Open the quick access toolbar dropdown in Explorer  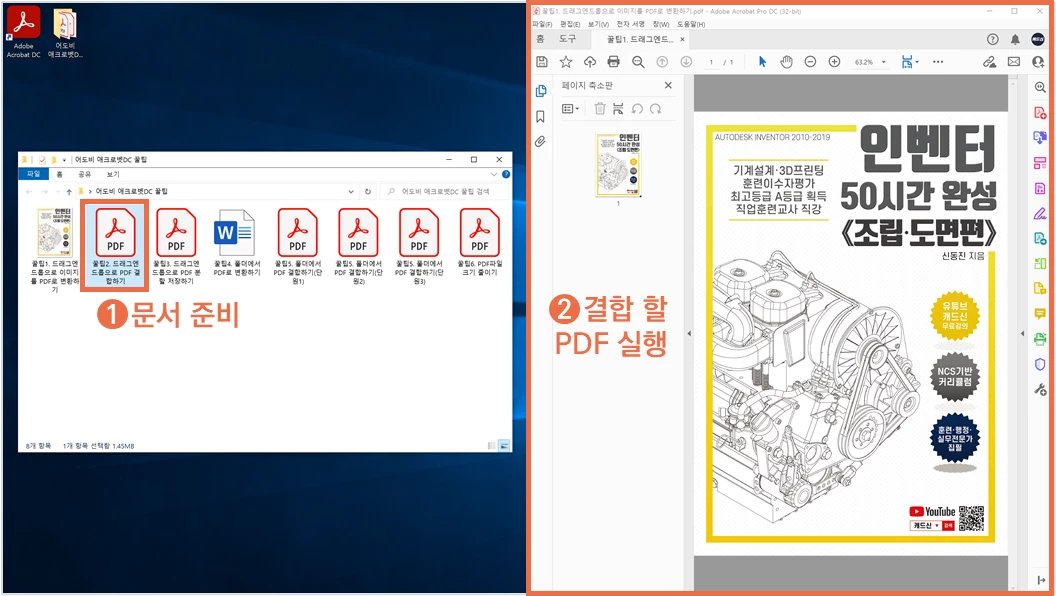pyautogui.click(x=65, y=160)
